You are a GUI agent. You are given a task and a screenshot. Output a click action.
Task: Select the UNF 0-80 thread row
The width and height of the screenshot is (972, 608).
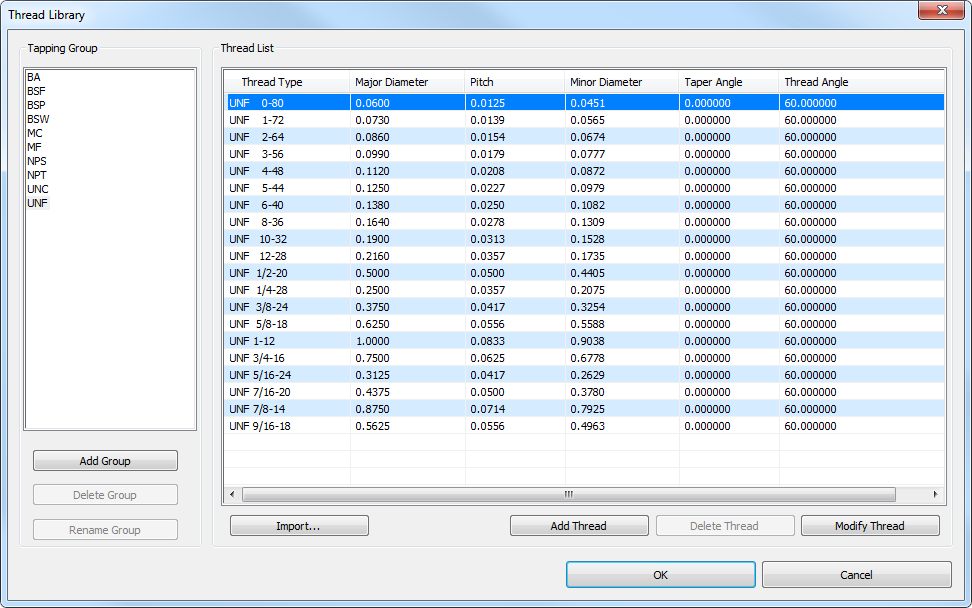point(585,103)
